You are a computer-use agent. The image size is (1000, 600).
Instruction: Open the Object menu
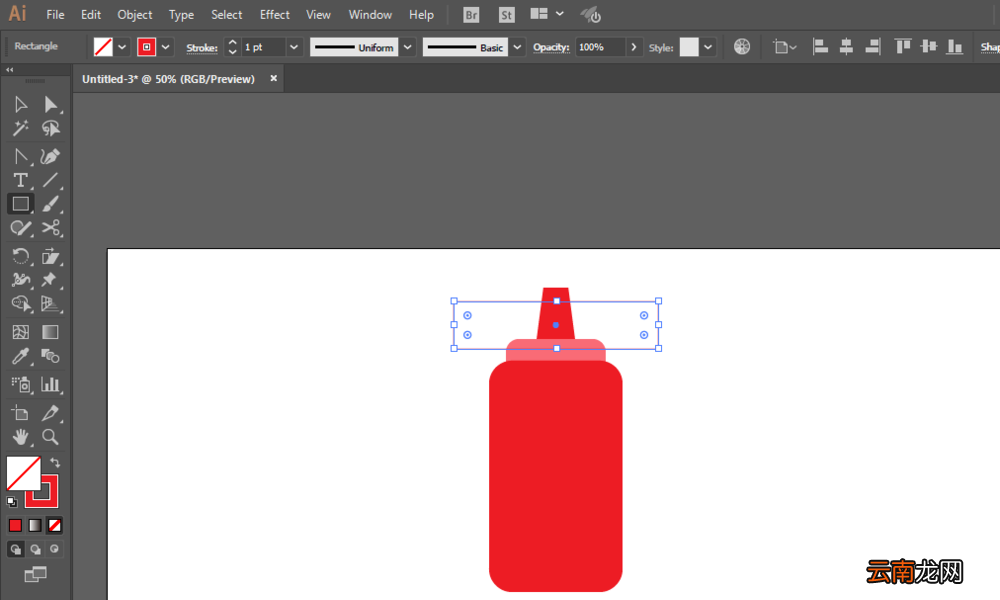pos(135,15)
